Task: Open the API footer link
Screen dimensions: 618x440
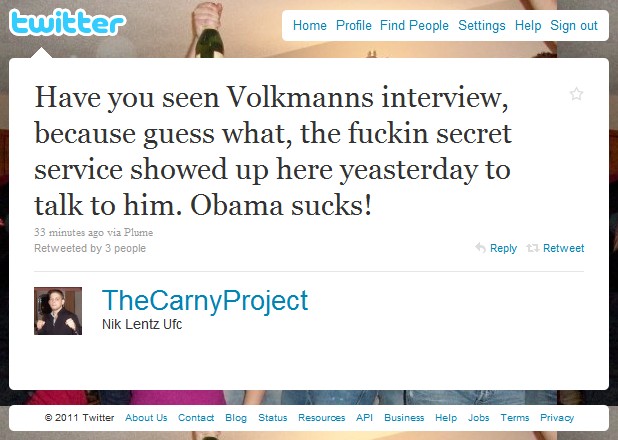Action: click(364, 418)
